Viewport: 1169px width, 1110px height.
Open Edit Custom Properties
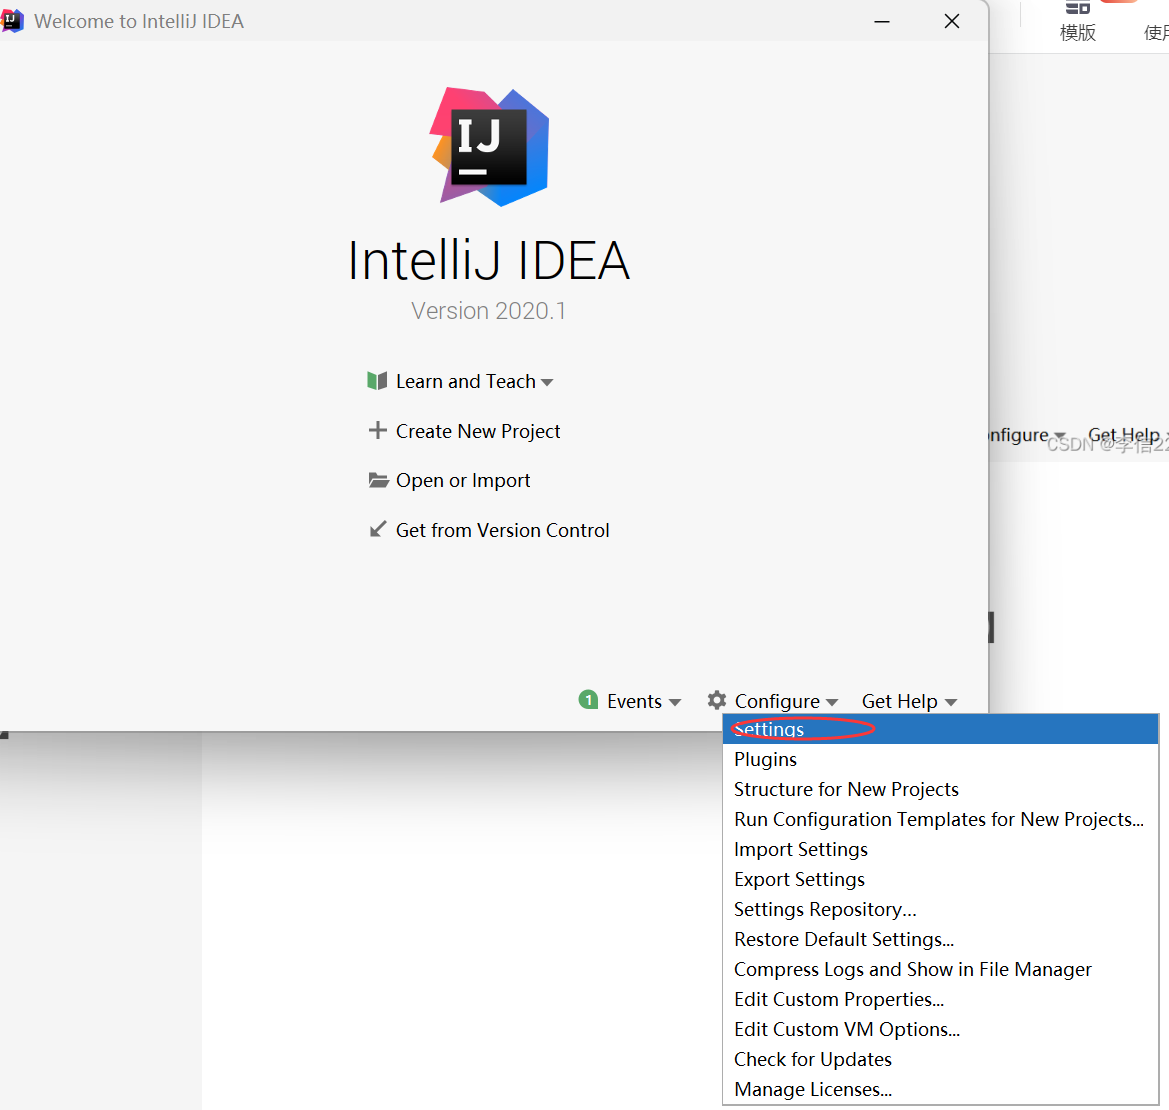point(940,999)
